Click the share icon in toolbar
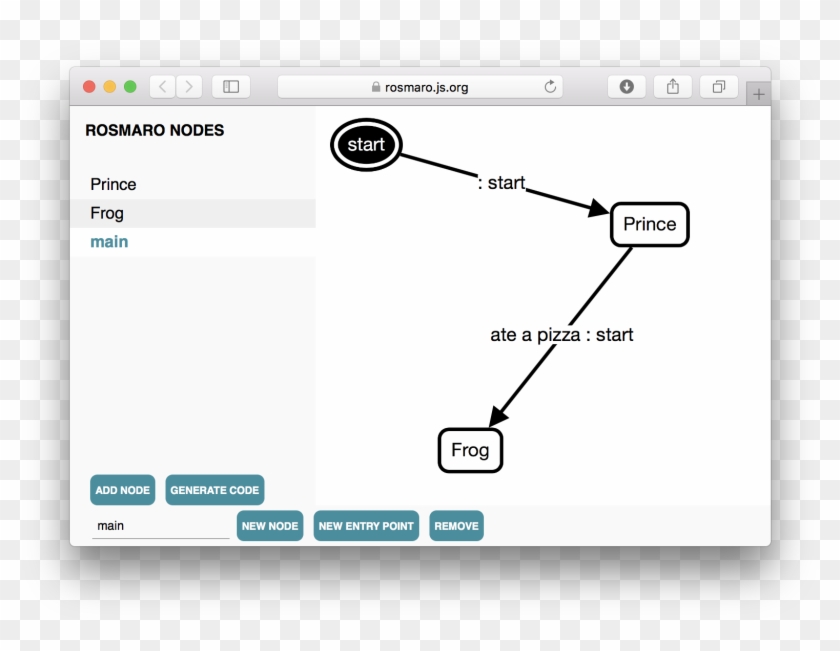The height and width of the screenshot is (651, 840). (673, 87)
